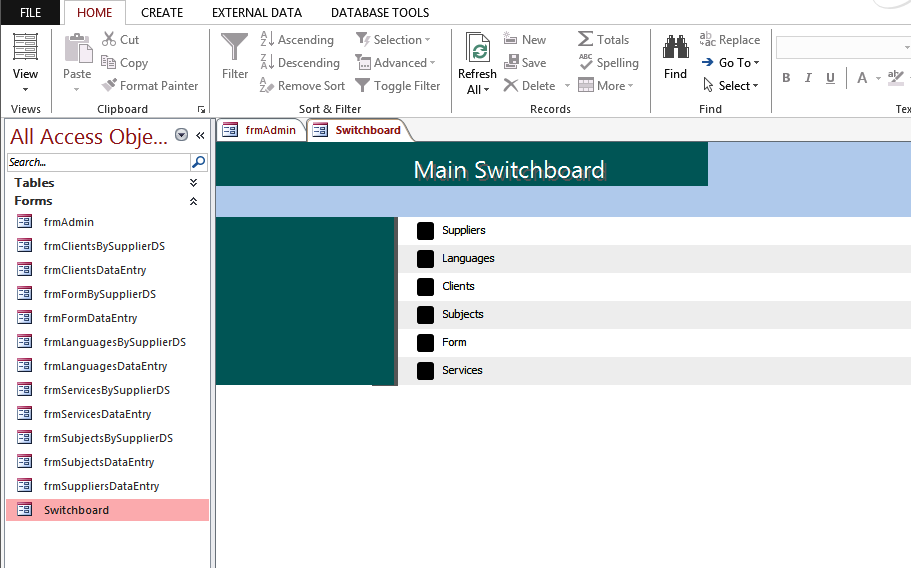Open the FILE tab
911x568 pixels.
pos(30,13)
